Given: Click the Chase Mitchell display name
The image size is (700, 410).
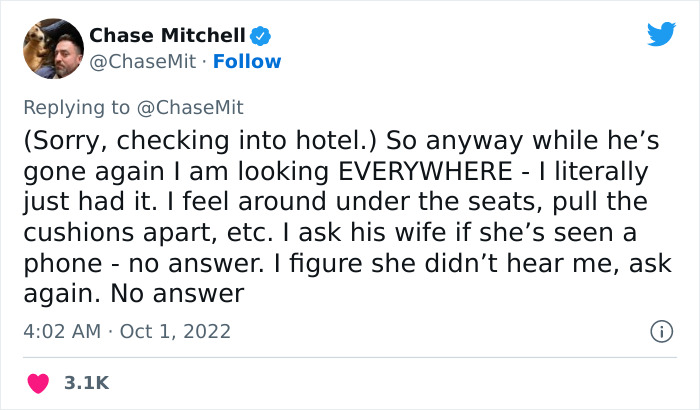Looking at the screenshot, I should pos(167,36).
